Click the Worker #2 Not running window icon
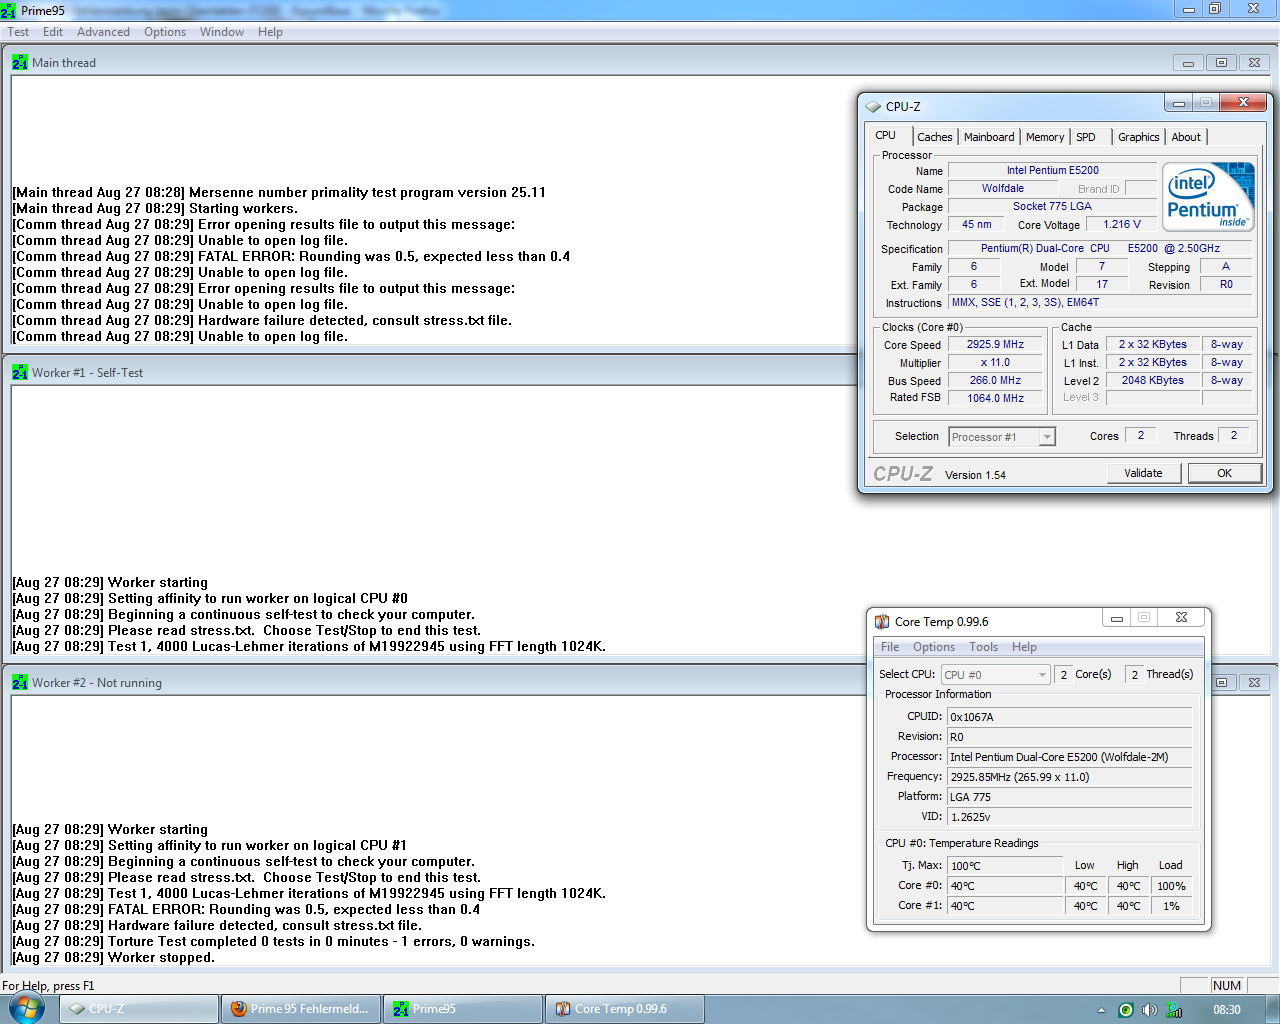The width and height of the screenshot is (1280, 1024). (x=20, y=682)
